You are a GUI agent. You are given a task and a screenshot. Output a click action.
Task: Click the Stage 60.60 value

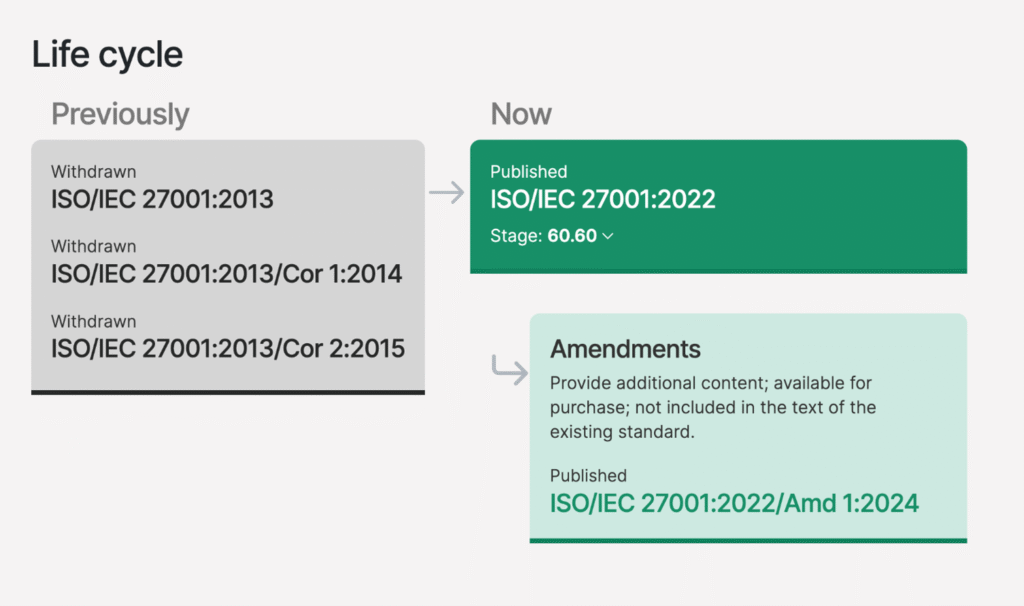tap(572, 237)
